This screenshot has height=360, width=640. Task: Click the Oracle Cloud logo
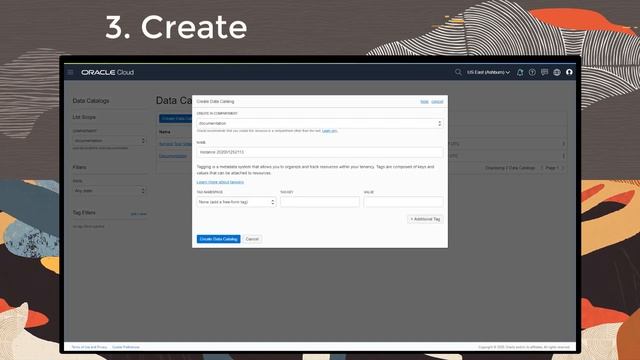tap(107, 72)
